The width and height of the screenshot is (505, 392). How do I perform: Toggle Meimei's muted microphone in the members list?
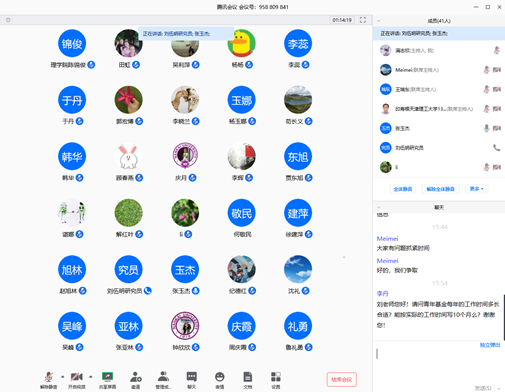[486, 70]
